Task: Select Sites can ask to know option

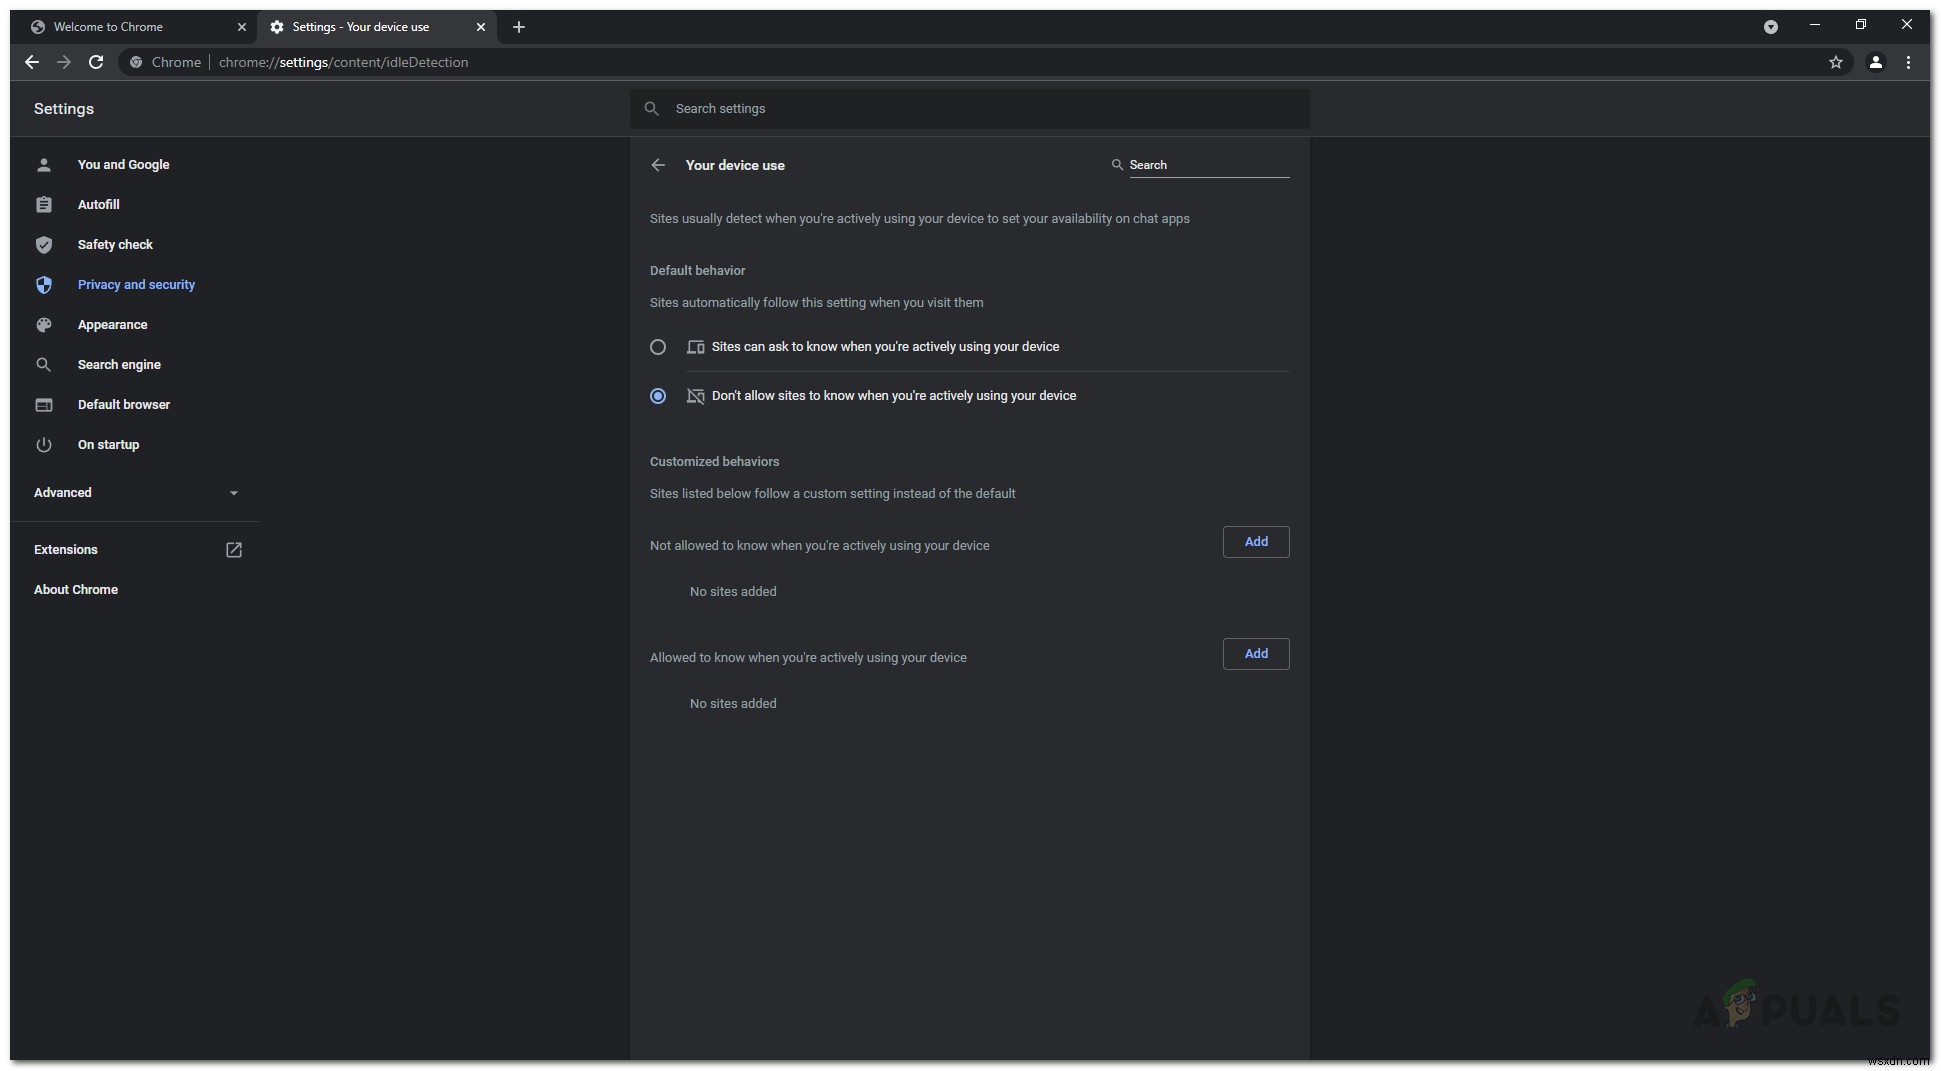Action: coord(658,347)
